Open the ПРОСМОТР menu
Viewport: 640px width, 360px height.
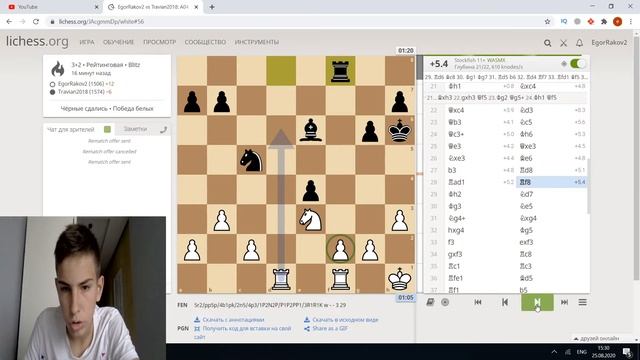coord(160,42)
